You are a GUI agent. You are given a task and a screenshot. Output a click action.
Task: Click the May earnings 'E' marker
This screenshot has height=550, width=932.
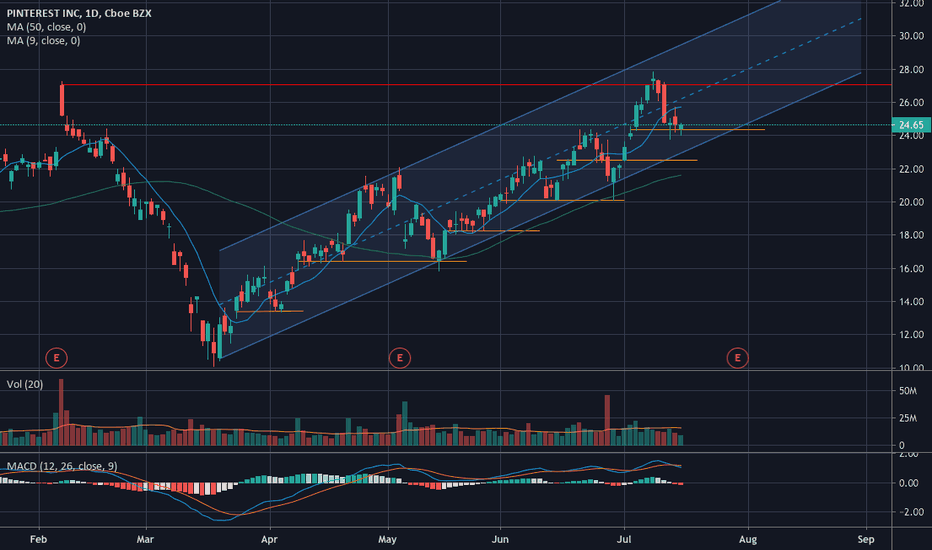(399, 358)
